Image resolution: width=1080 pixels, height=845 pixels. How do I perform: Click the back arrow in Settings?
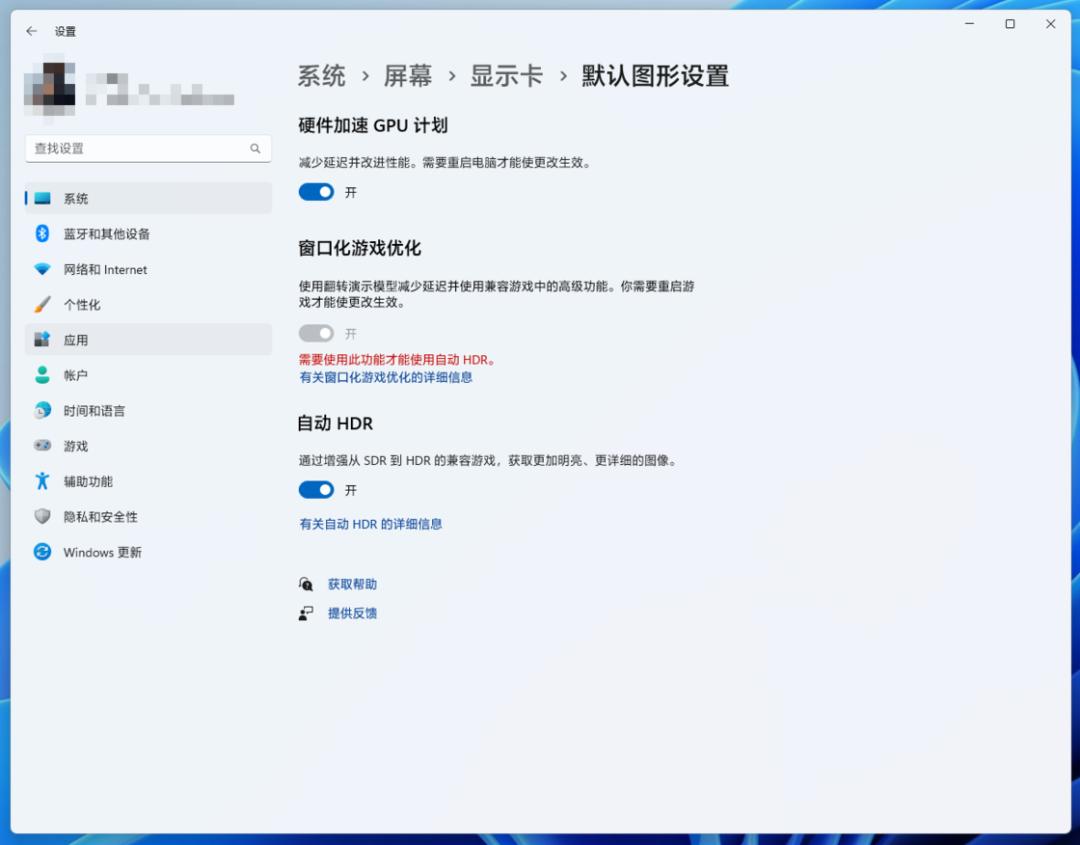(x=31, y=31)
